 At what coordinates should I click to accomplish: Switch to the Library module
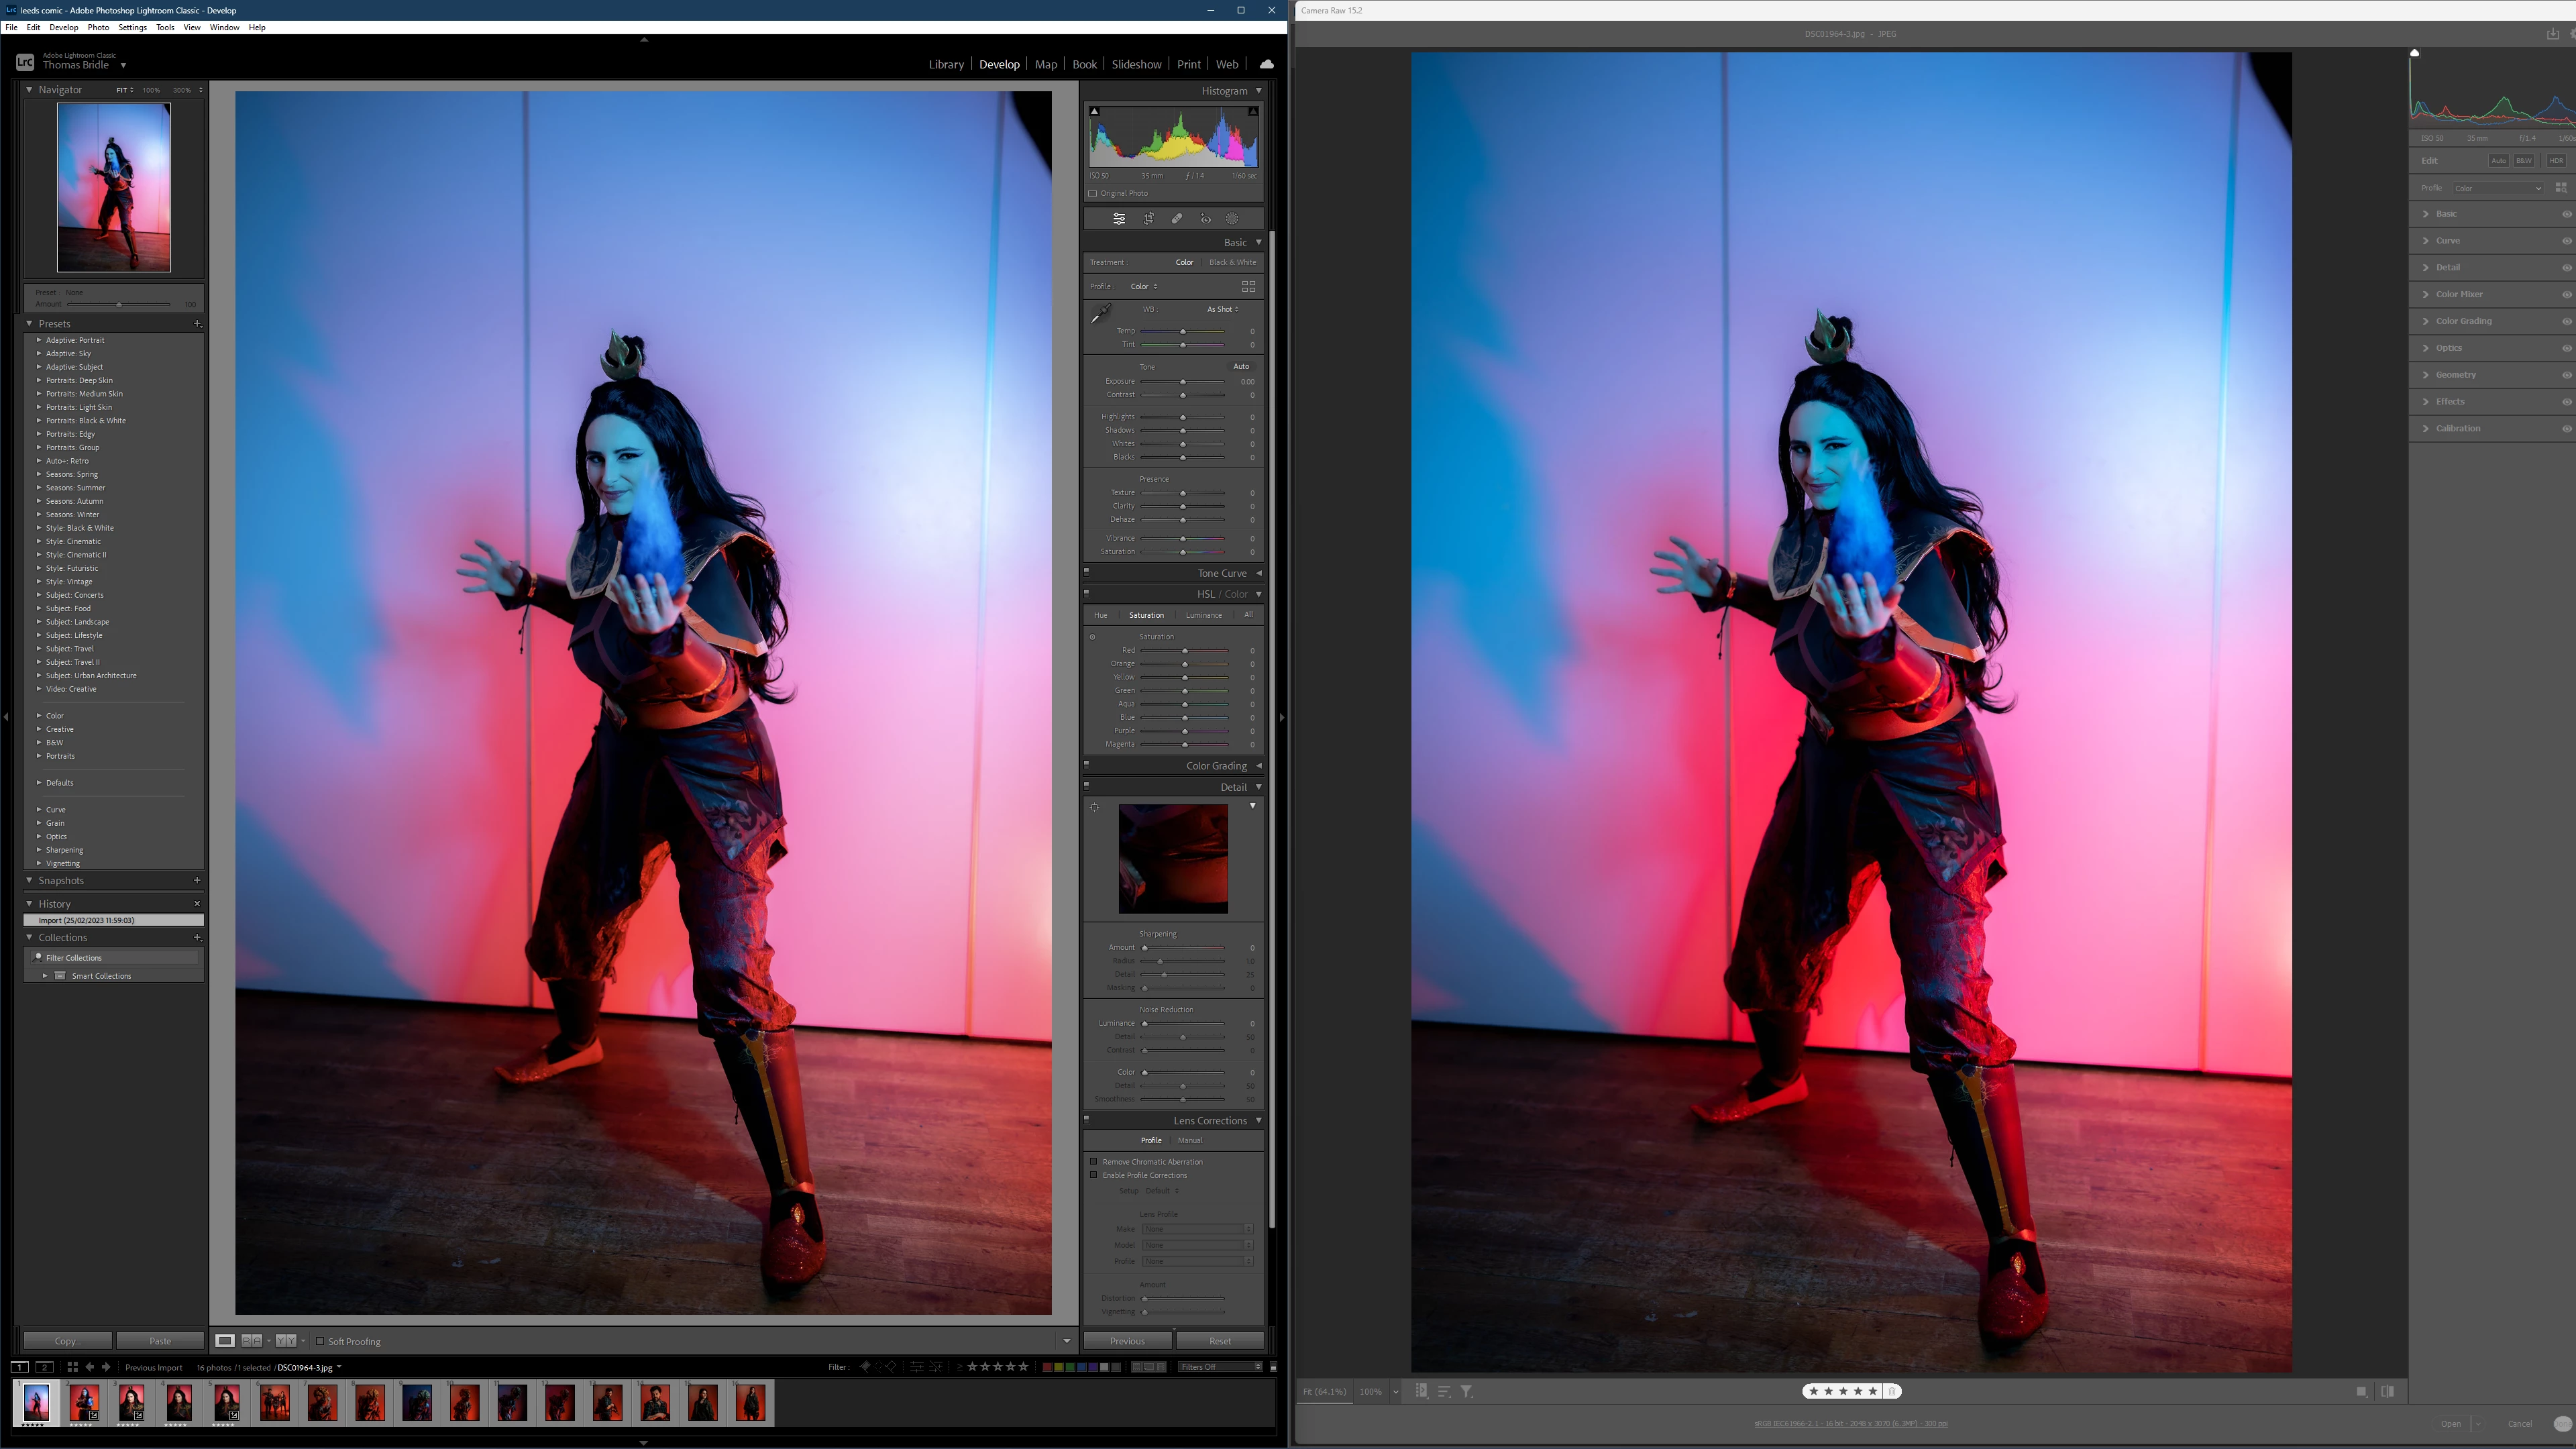point(945,64)
